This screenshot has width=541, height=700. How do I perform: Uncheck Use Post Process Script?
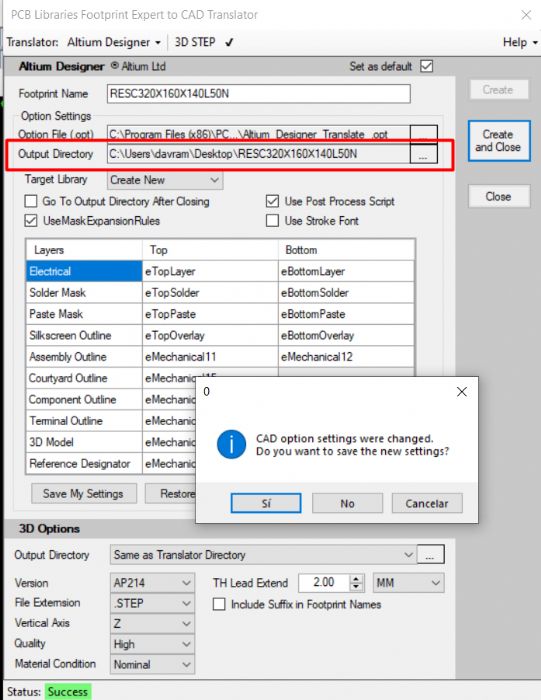(x=272, y=201)
